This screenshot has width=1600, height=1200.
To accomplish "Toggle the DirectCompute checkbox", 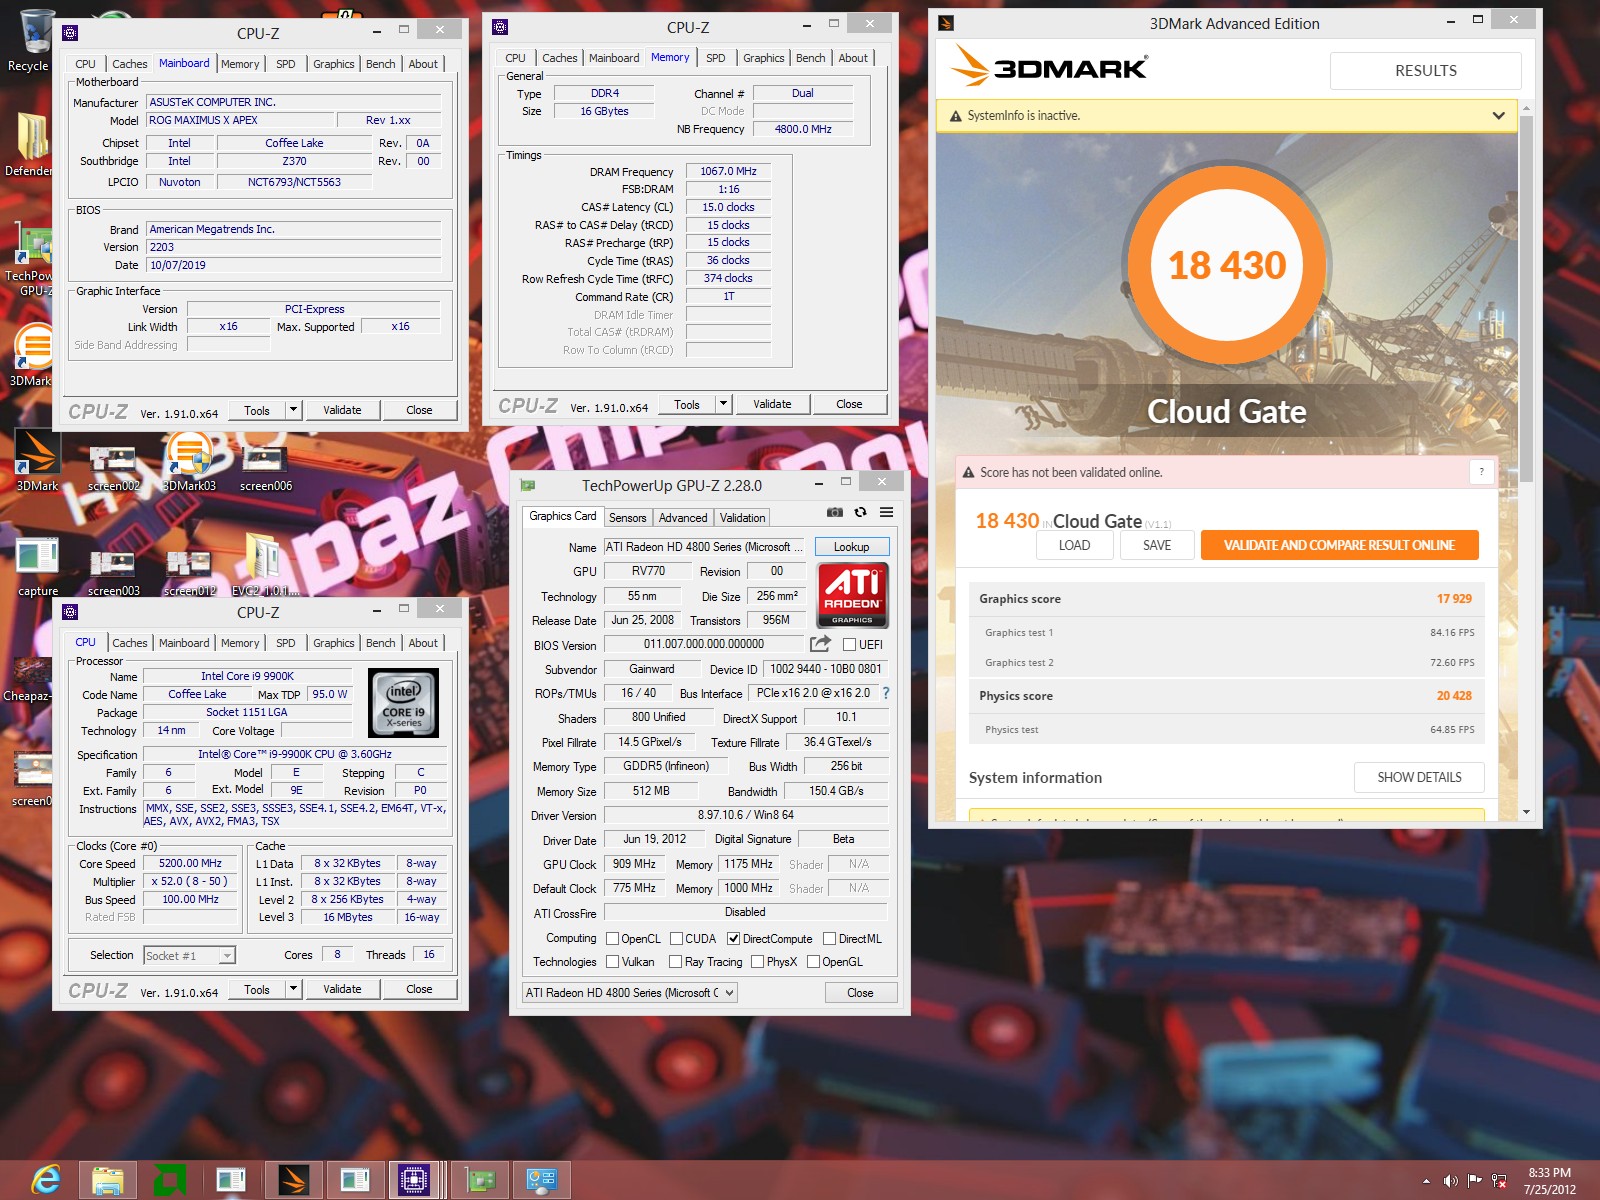I will point(733,939).
